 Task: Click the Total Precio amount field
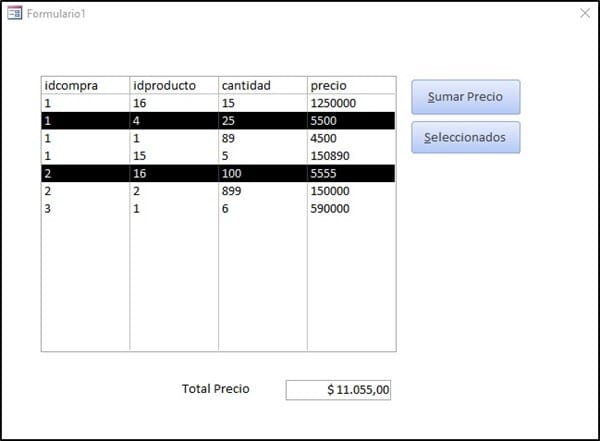point(338,390)
